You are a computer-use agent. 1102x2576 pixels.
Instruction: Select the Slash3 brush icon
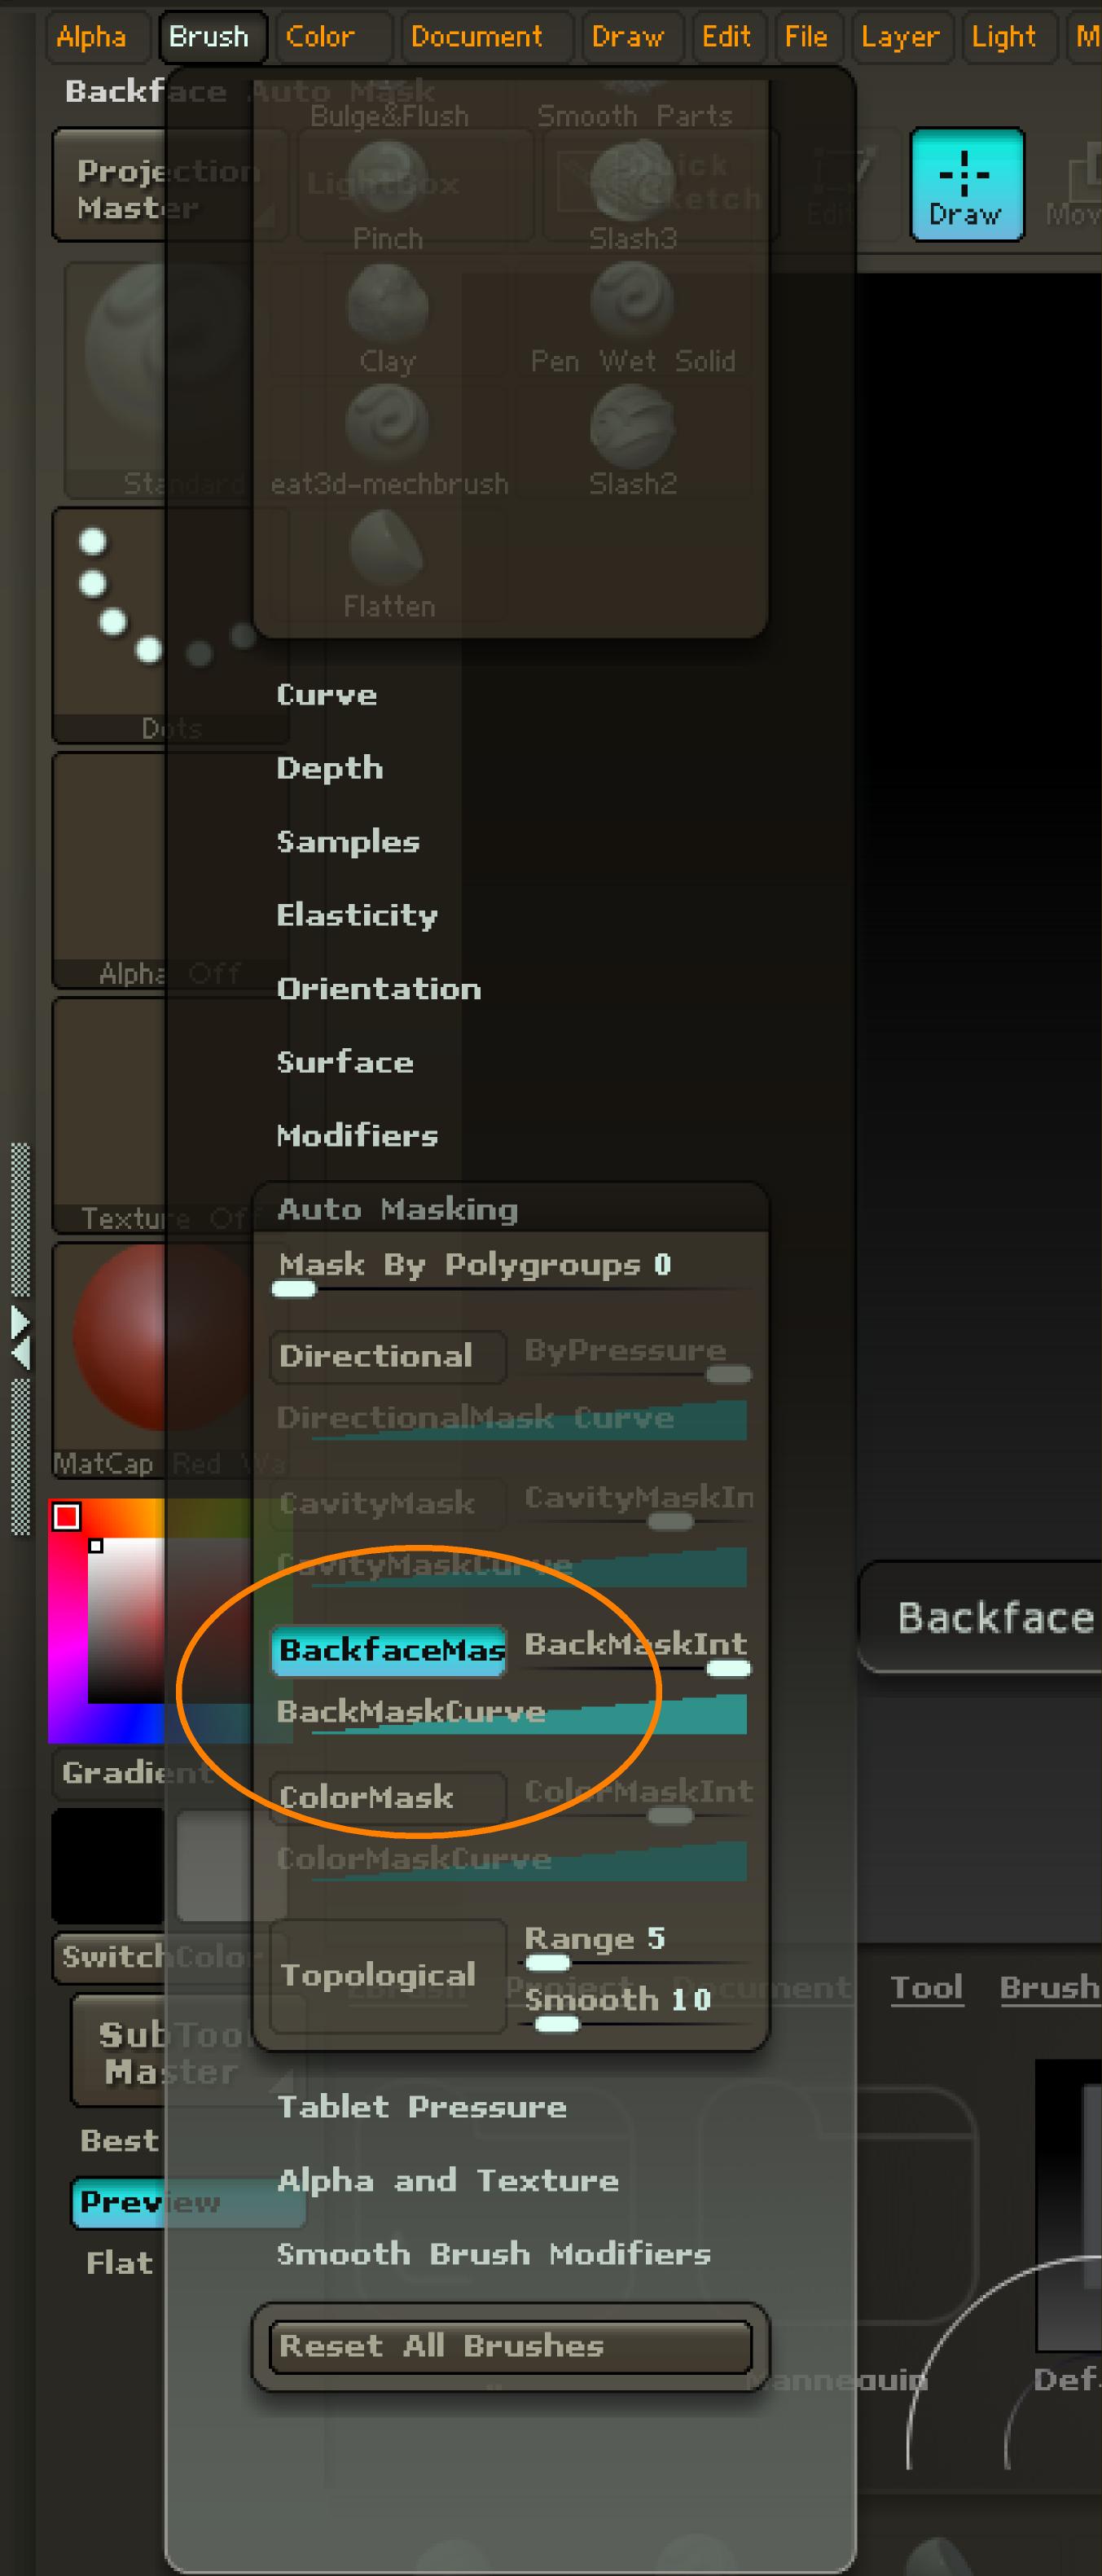point(631,180)
